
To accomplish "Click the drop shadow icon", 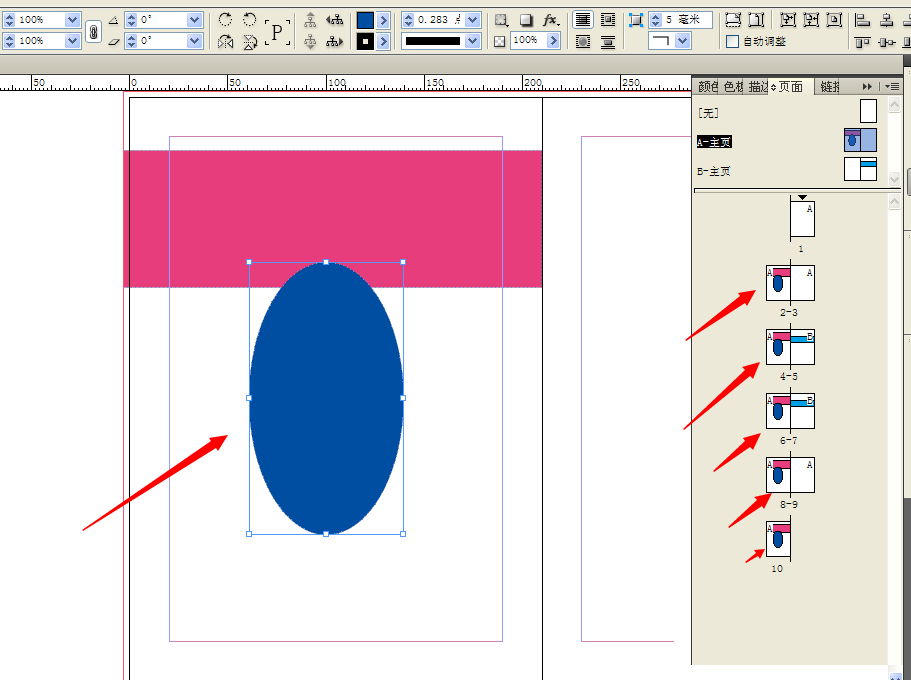I will click(527, 17).
